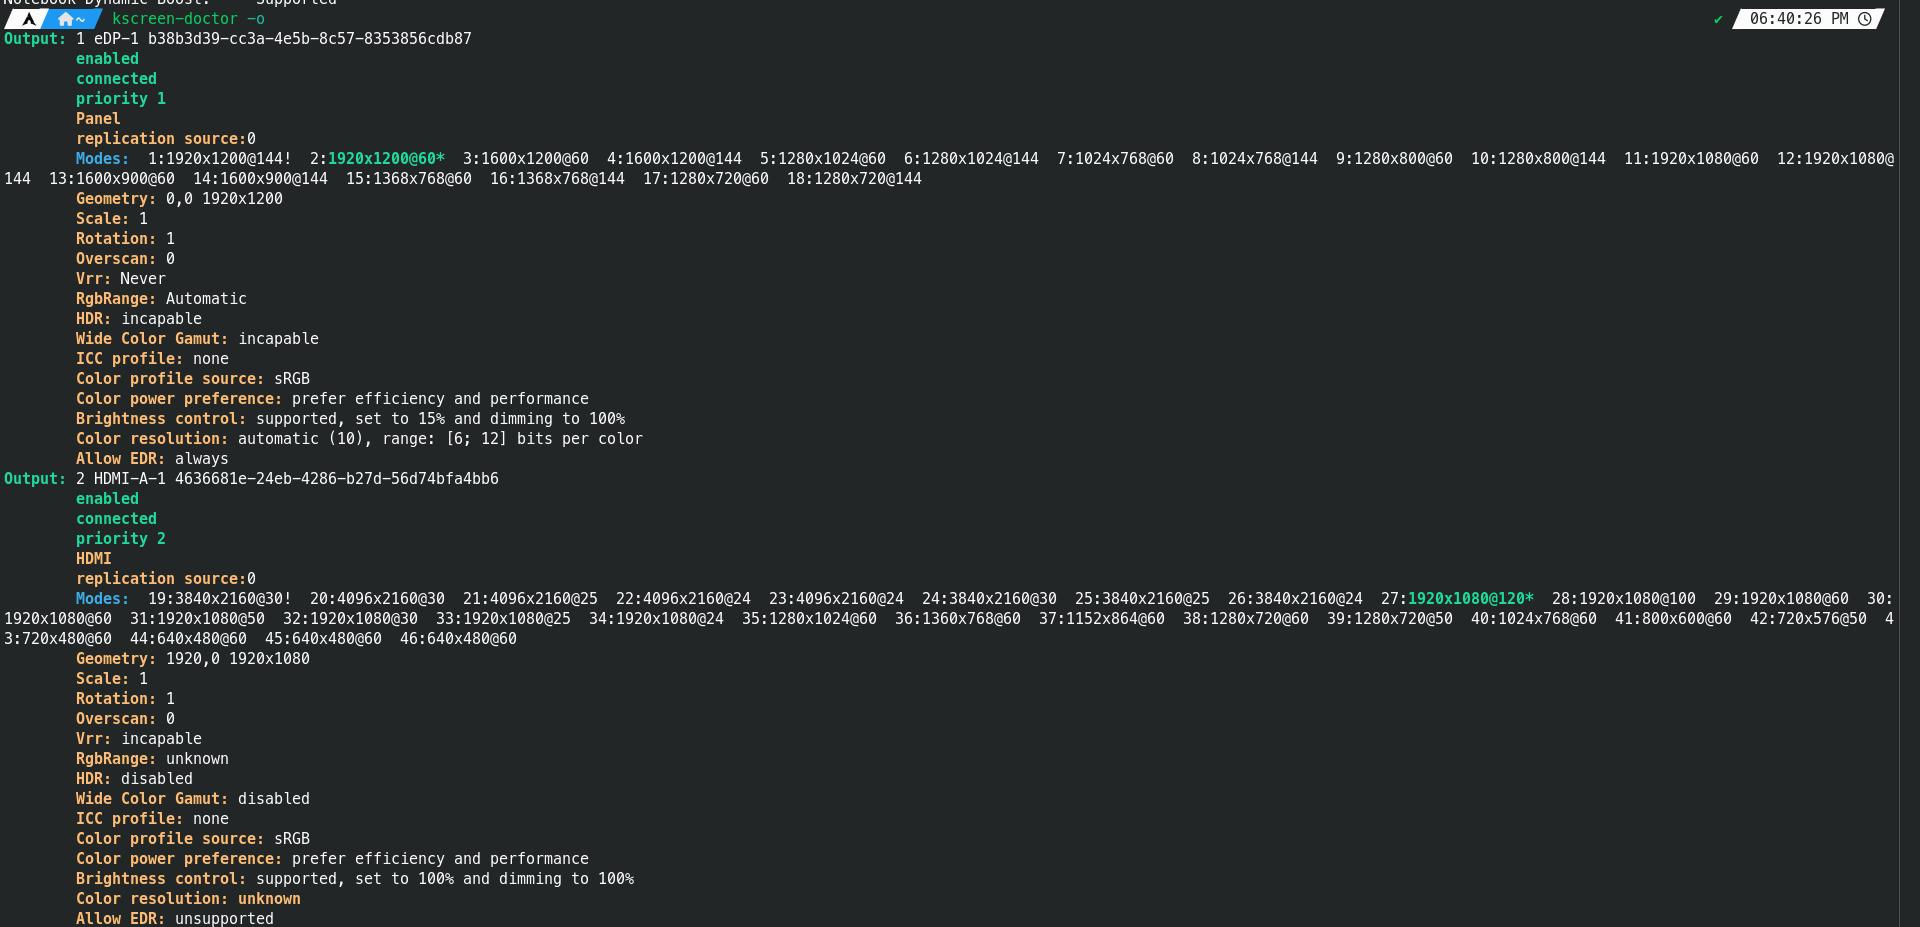Click the 06:40:26 PM timestamp
This screenshot has height=927, width=1920.
1798,19
